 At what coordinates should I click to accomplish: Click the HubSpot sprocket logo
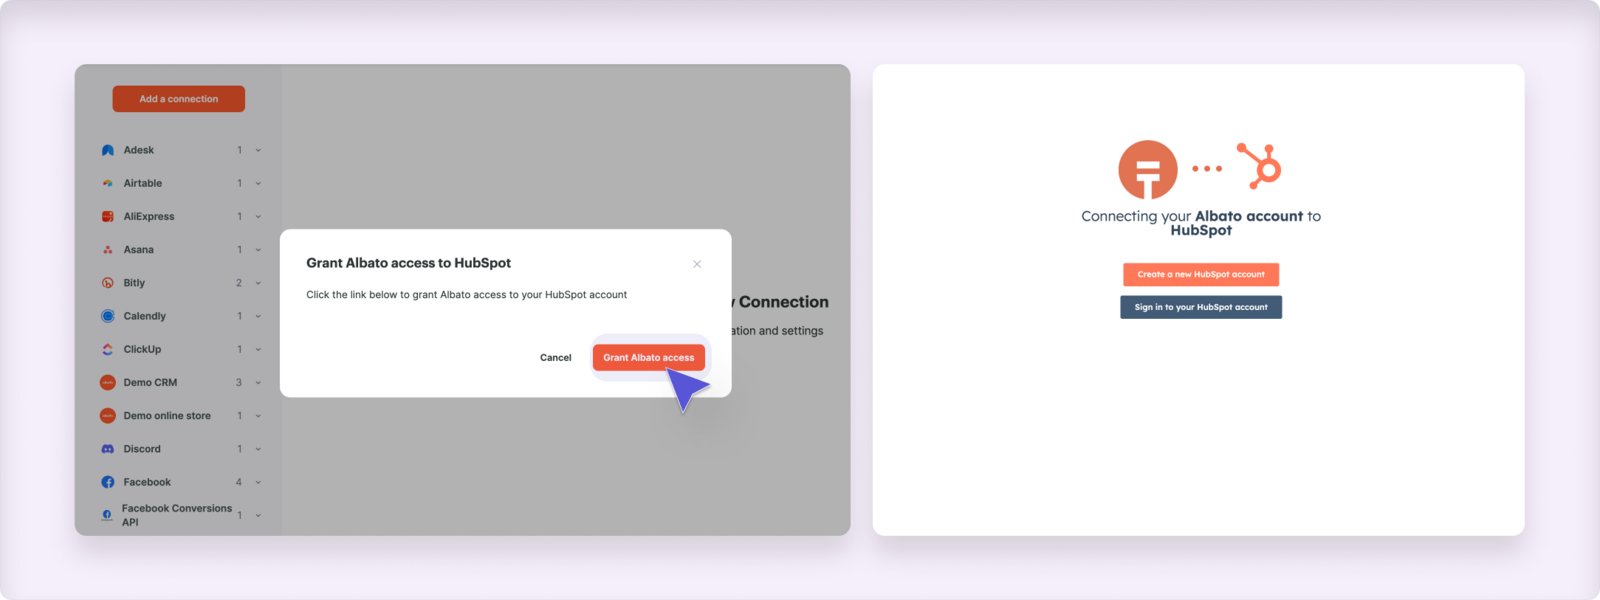tap(1260, 166)
